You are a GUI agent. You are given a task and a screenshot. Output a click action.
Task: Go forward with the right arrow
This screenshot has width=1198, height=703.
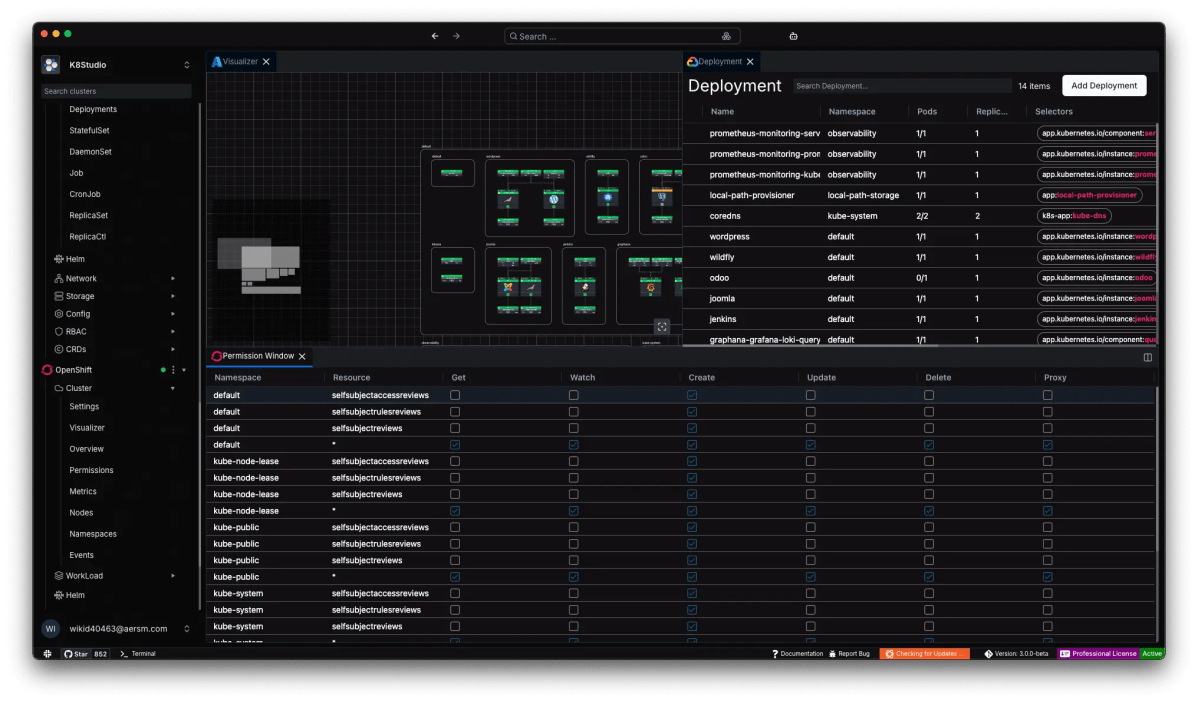tap(456, 36)
